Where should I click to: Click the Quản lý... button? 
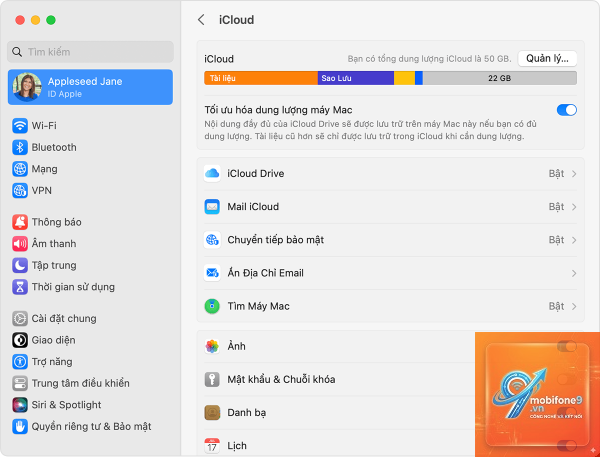point(547,59)
